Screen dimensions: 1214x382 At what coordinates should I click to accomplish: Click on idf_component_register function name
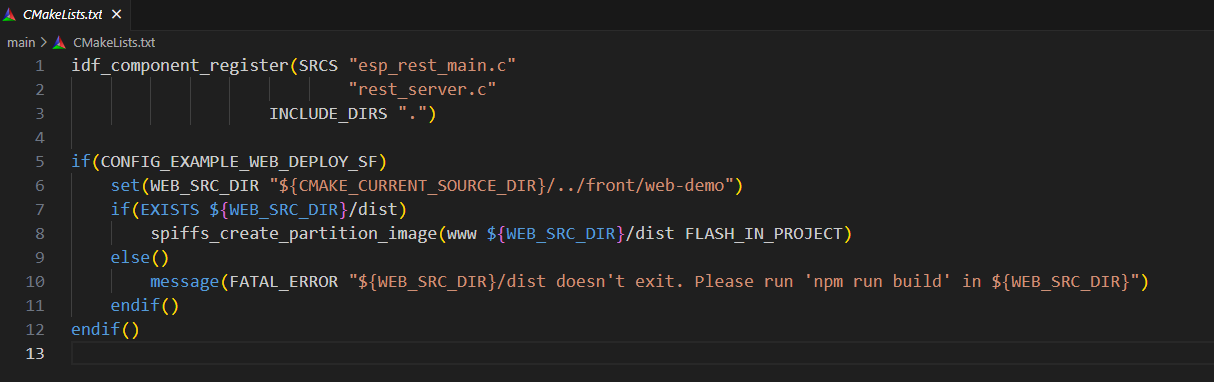(x=179, y=66)
